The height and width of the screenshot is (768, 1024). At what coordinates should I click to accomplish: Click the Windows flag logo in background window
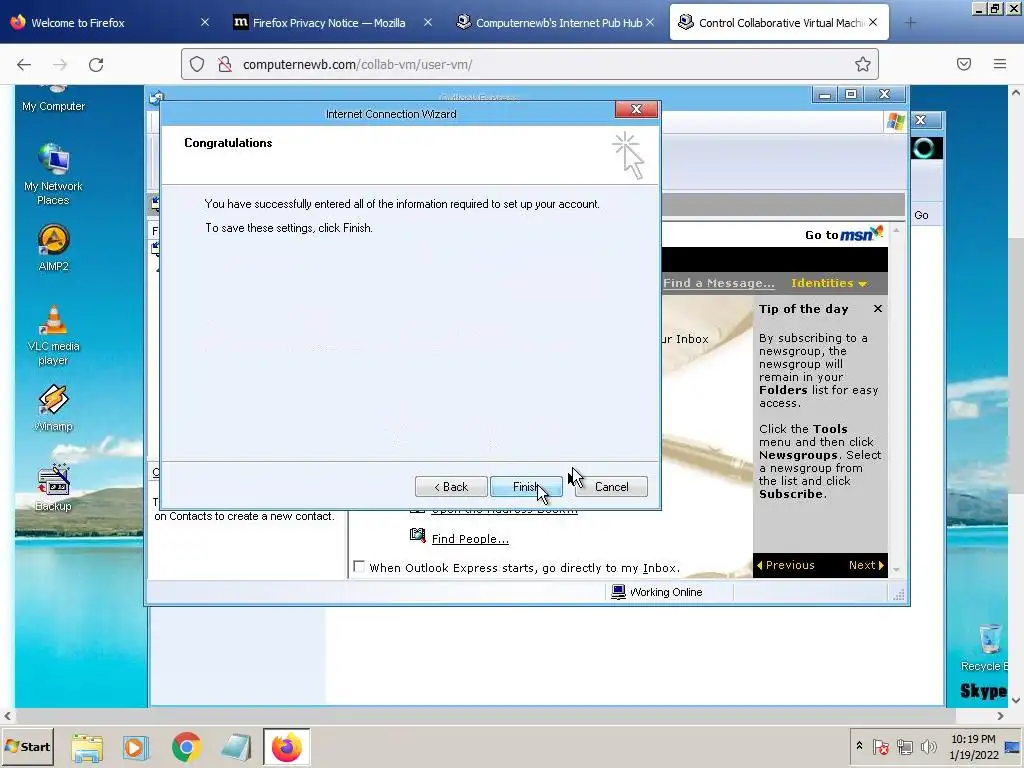(895, 121)
